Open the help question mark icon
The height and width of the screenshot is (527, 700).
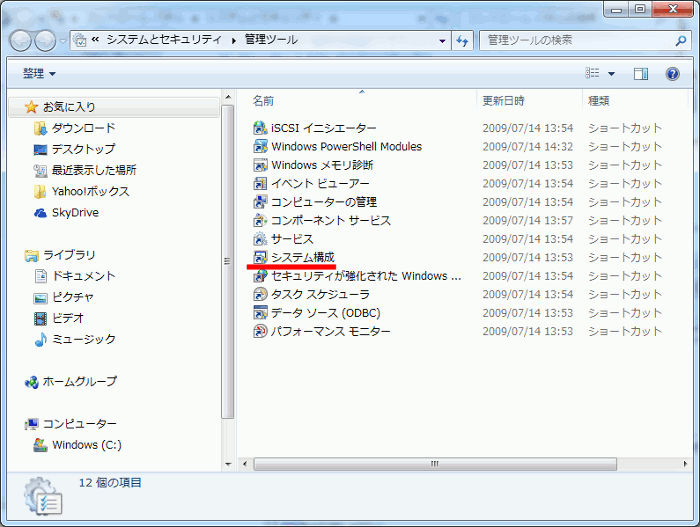pyautogui.click(x=672, y=74)
